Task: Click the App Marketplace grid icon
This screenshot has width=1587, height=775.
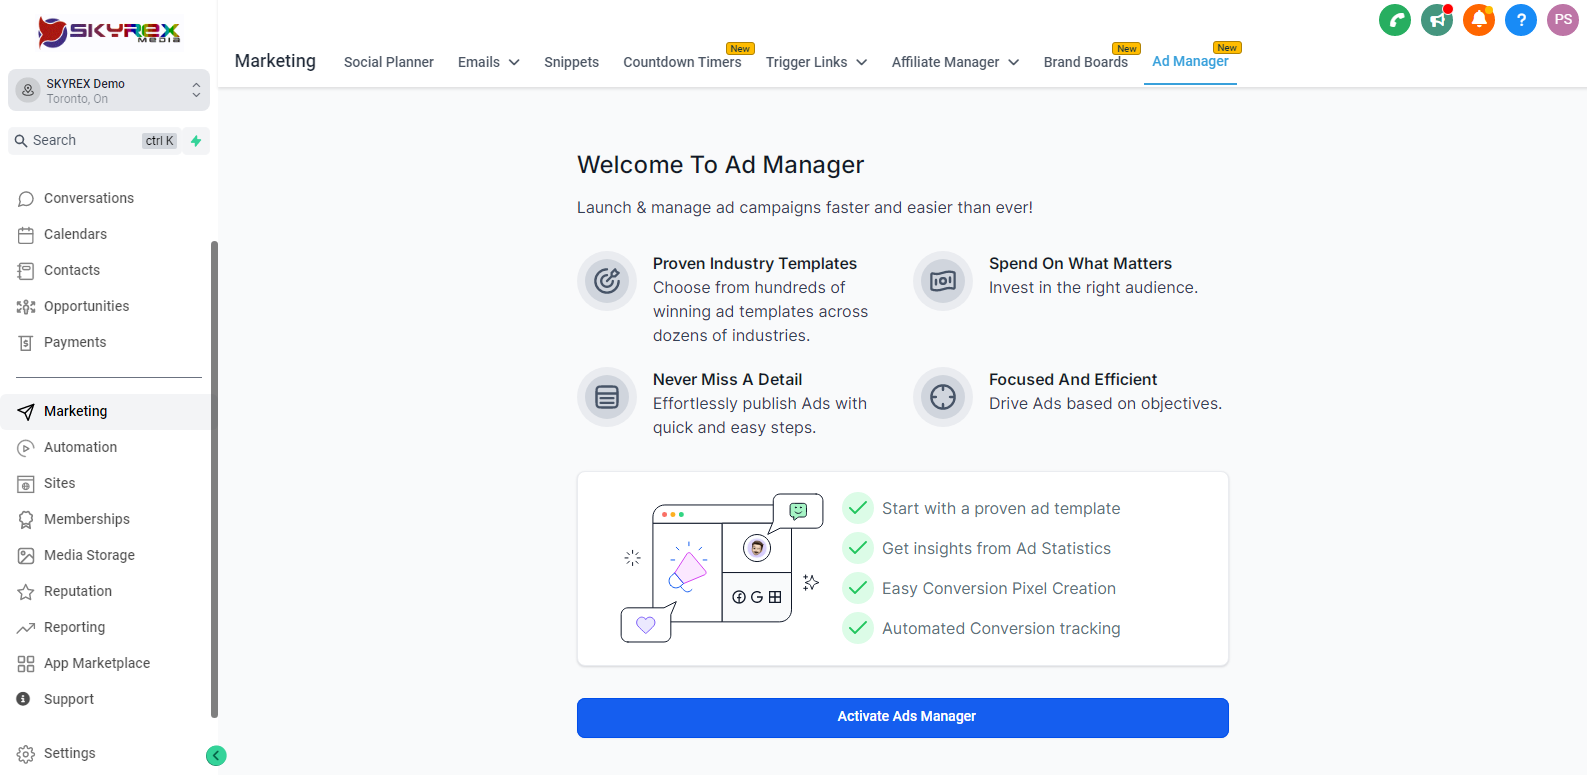Action: point(26,664)
